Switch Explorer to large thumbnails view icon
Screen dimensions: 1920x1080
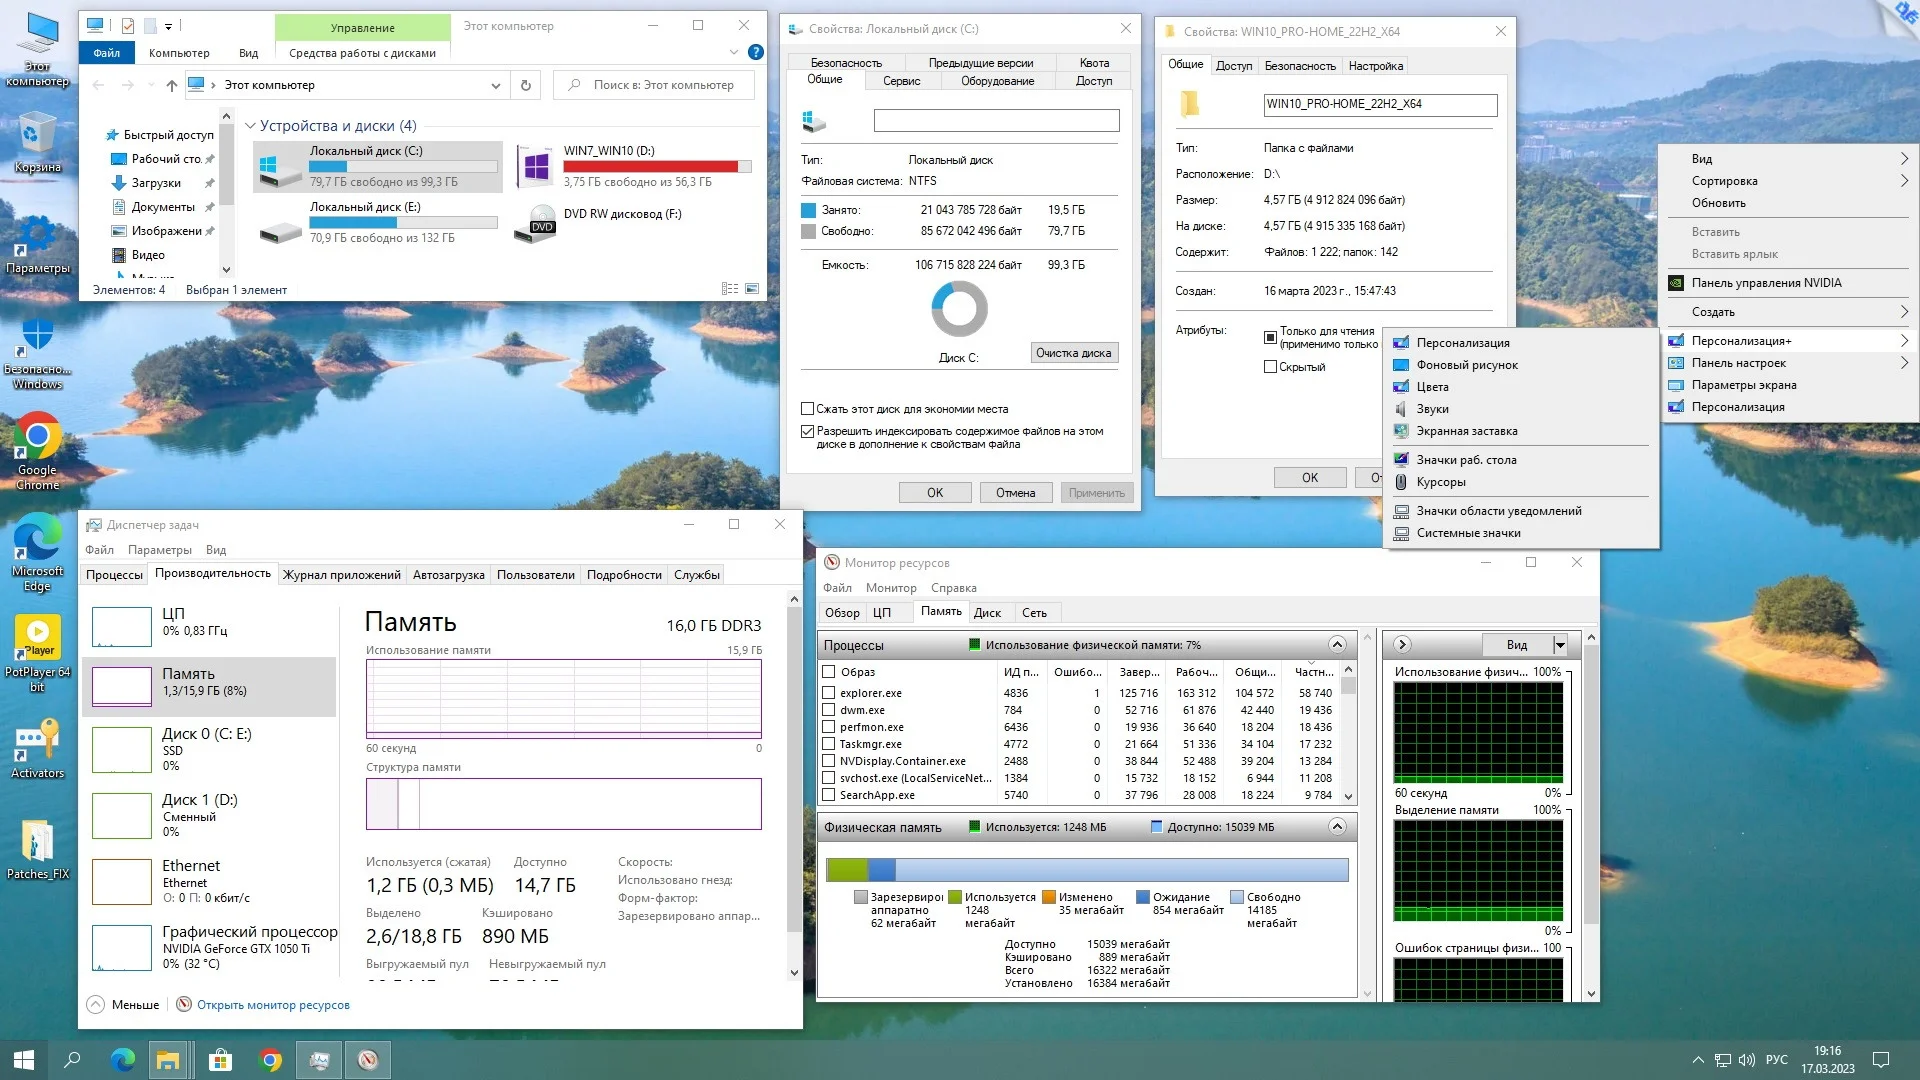click(752, 289)
